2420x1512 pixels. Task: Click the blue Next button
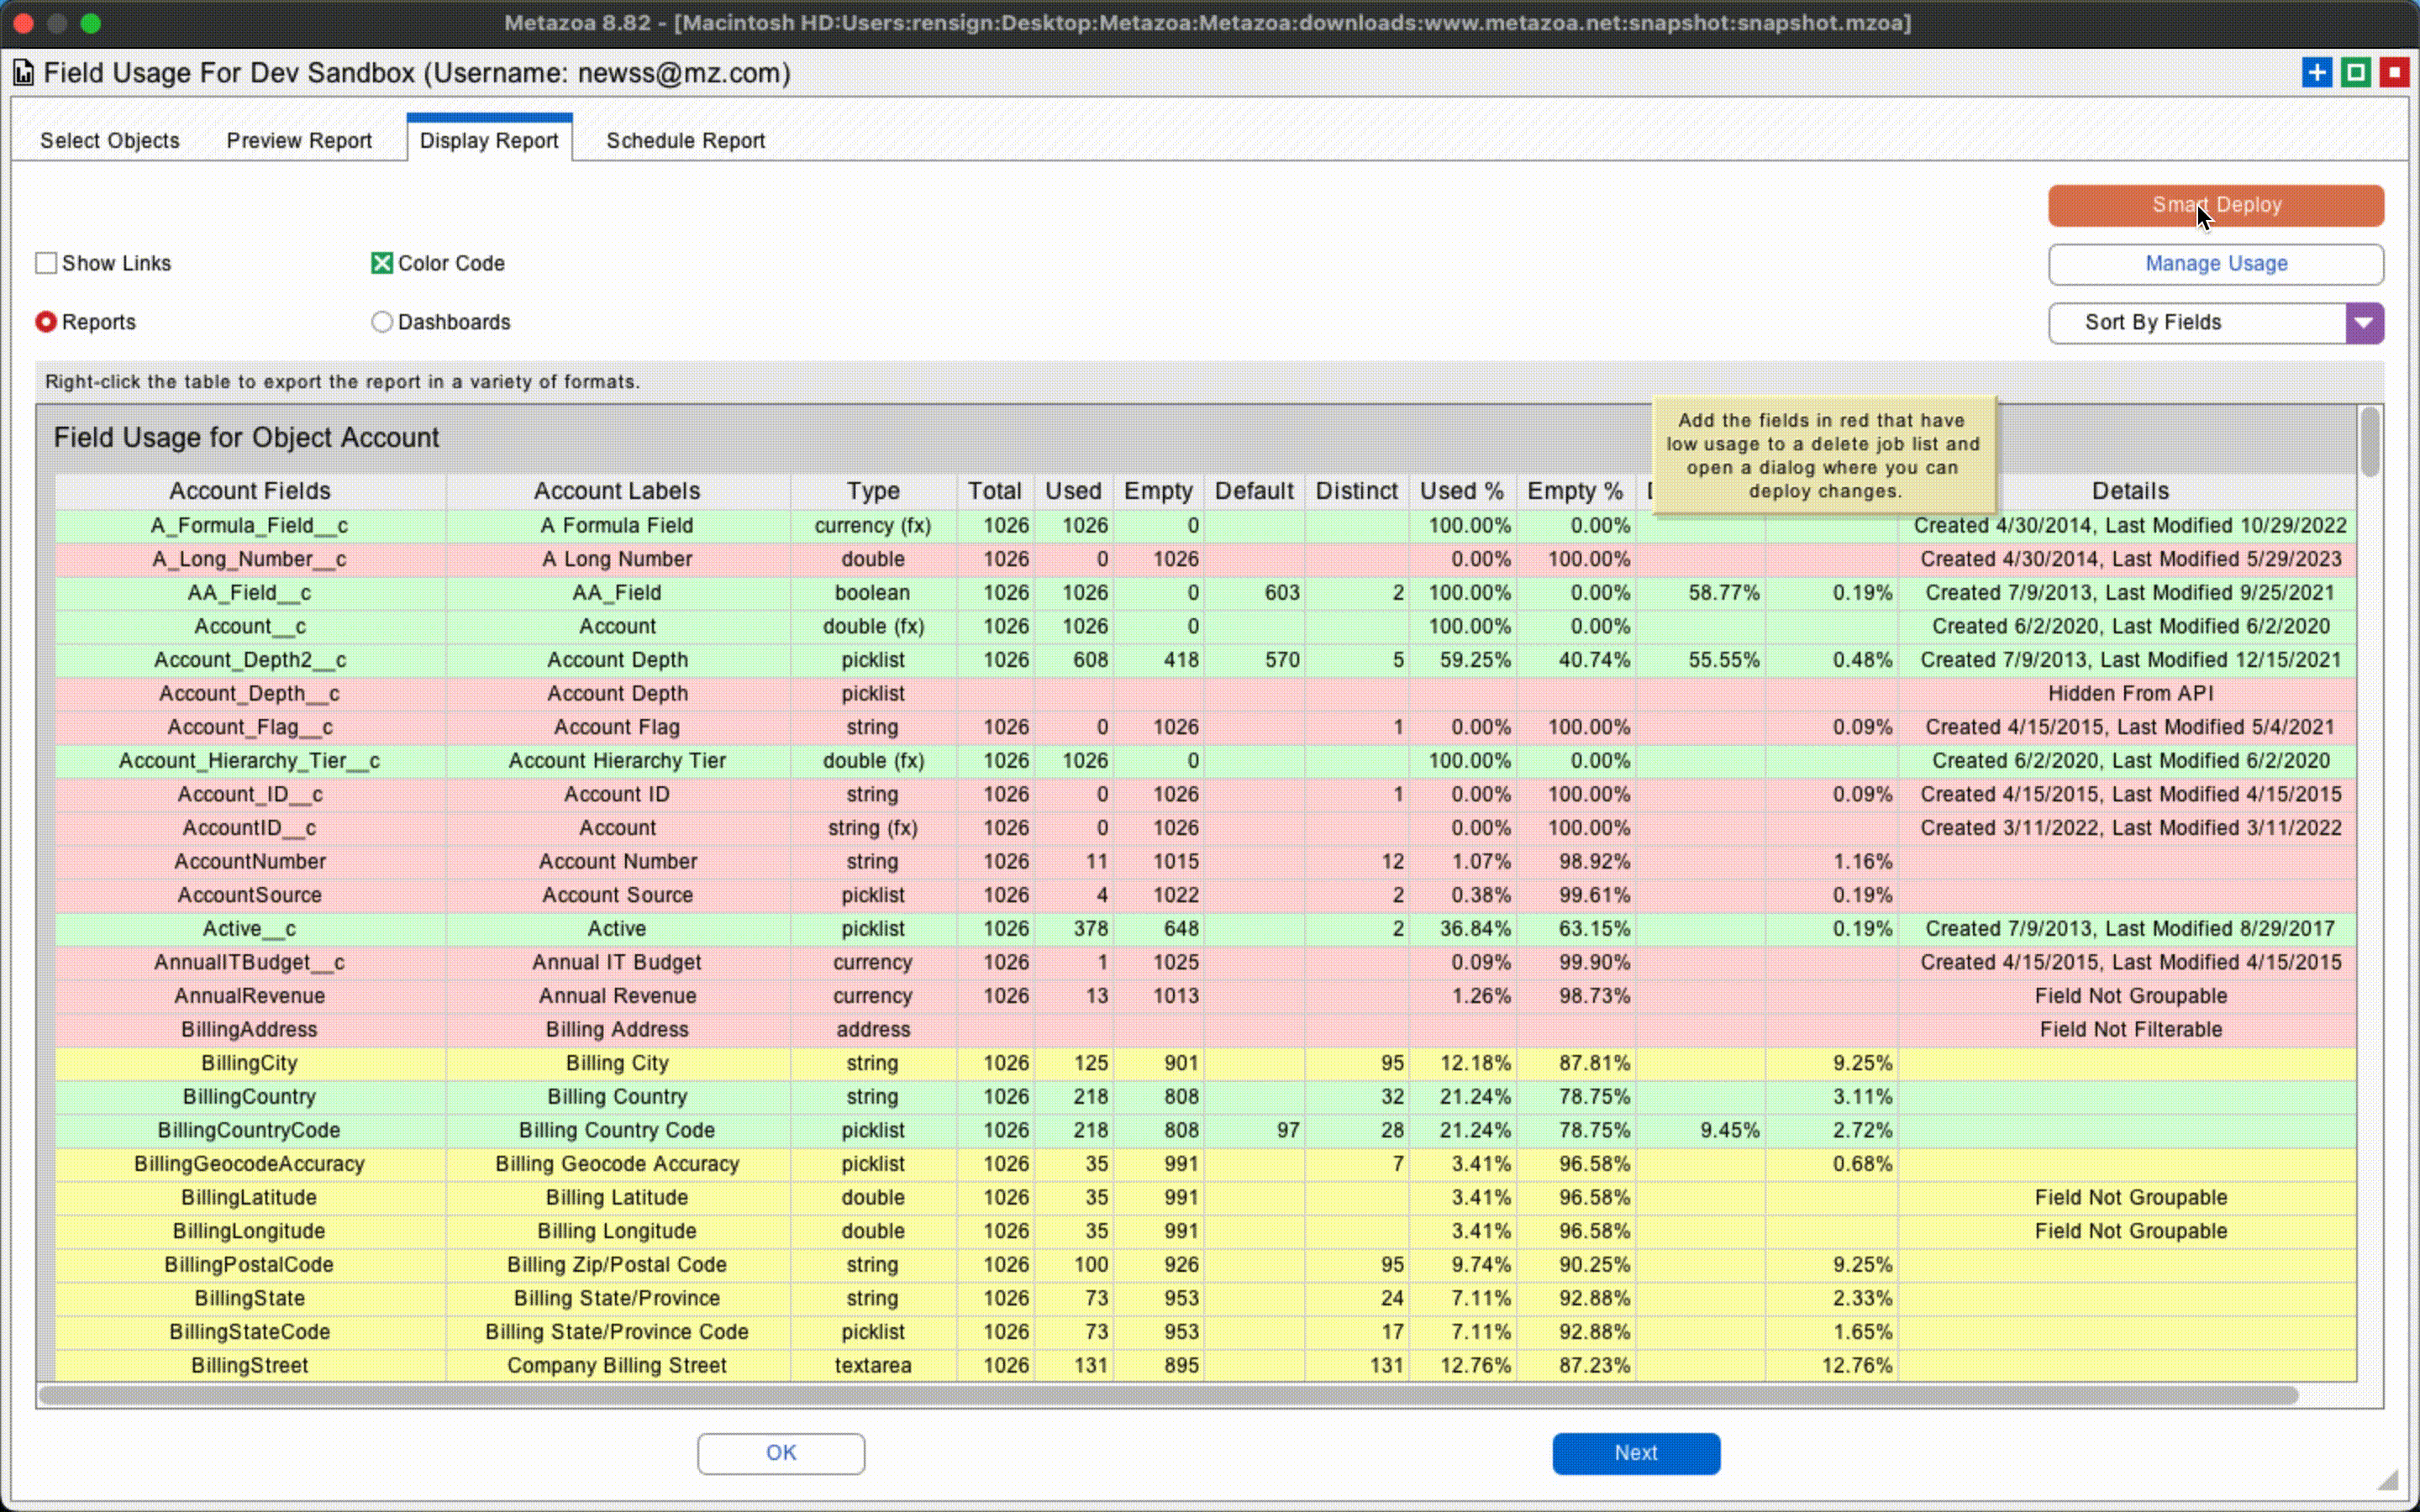(x=1635, y=1453)
